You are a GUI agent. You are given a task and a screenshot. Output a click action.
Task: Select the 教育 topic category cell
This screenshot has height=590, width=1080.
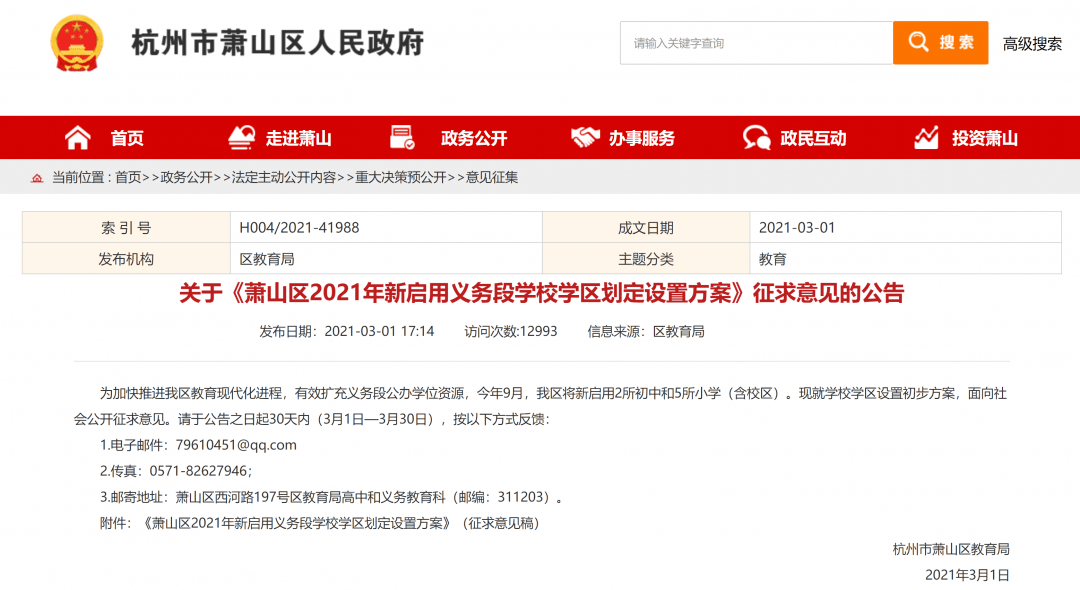905,258
